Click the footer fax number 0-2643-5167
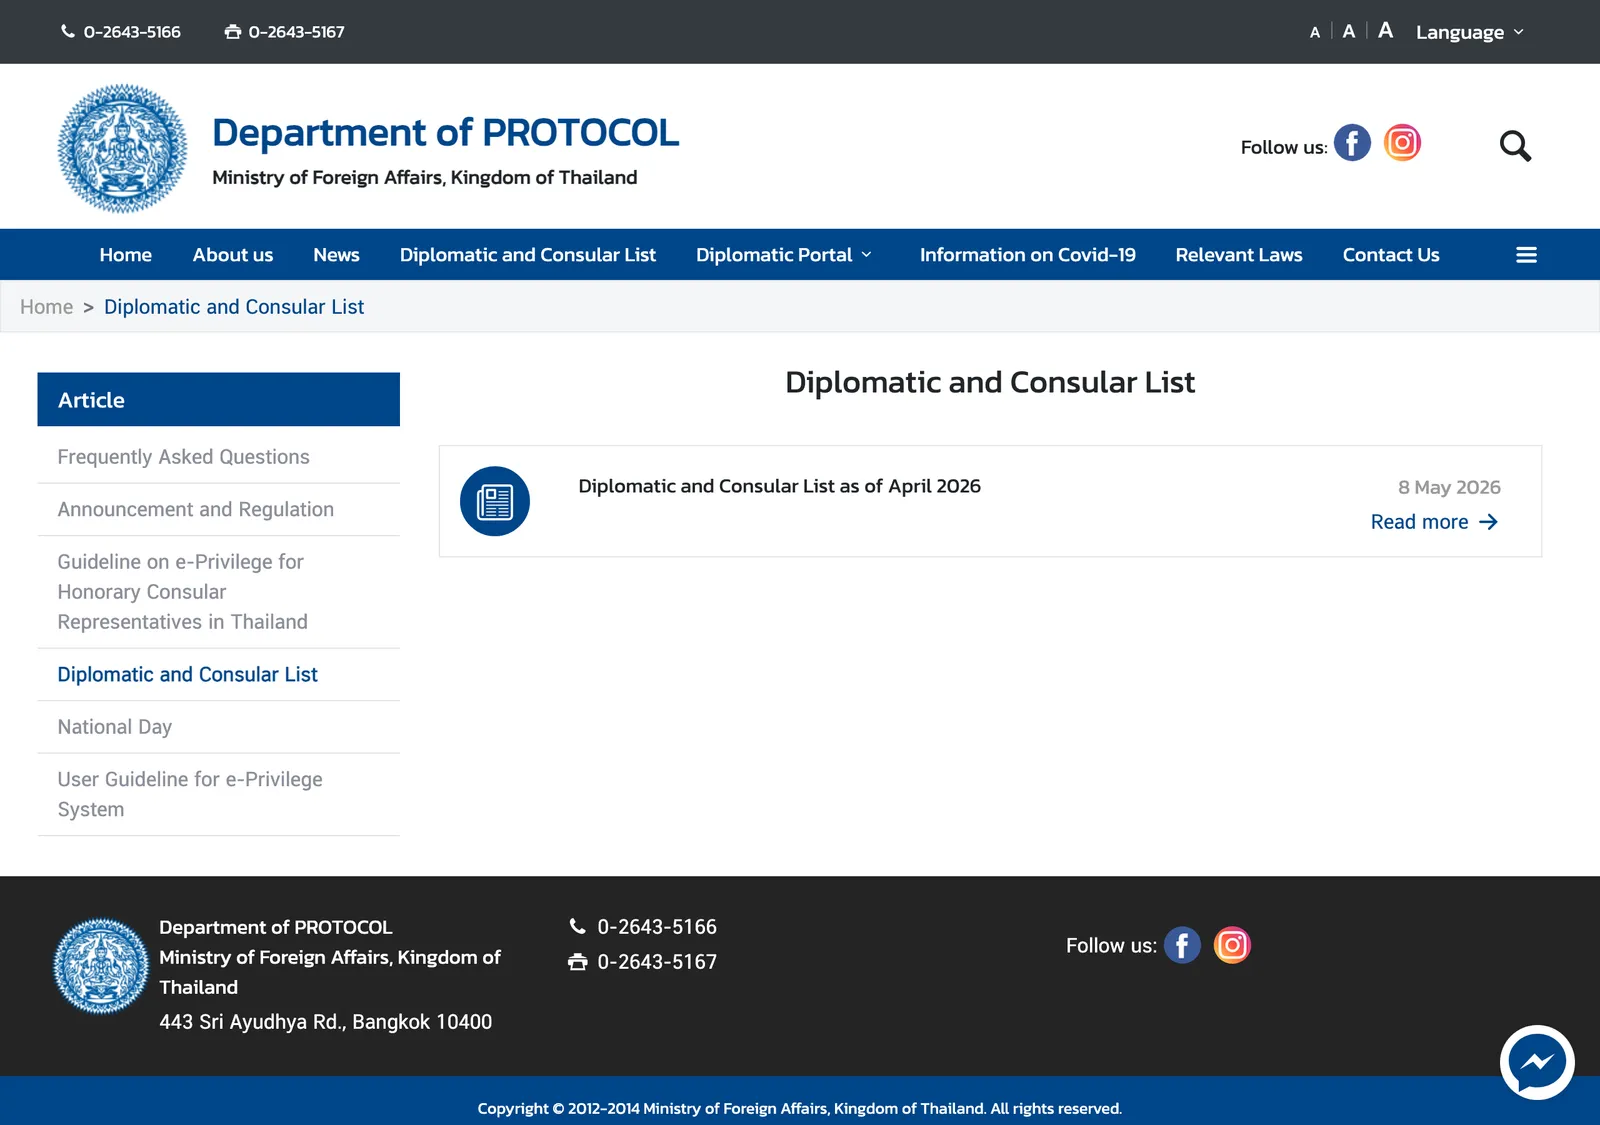1600x1125 pixels. click(x=657, y=962)
